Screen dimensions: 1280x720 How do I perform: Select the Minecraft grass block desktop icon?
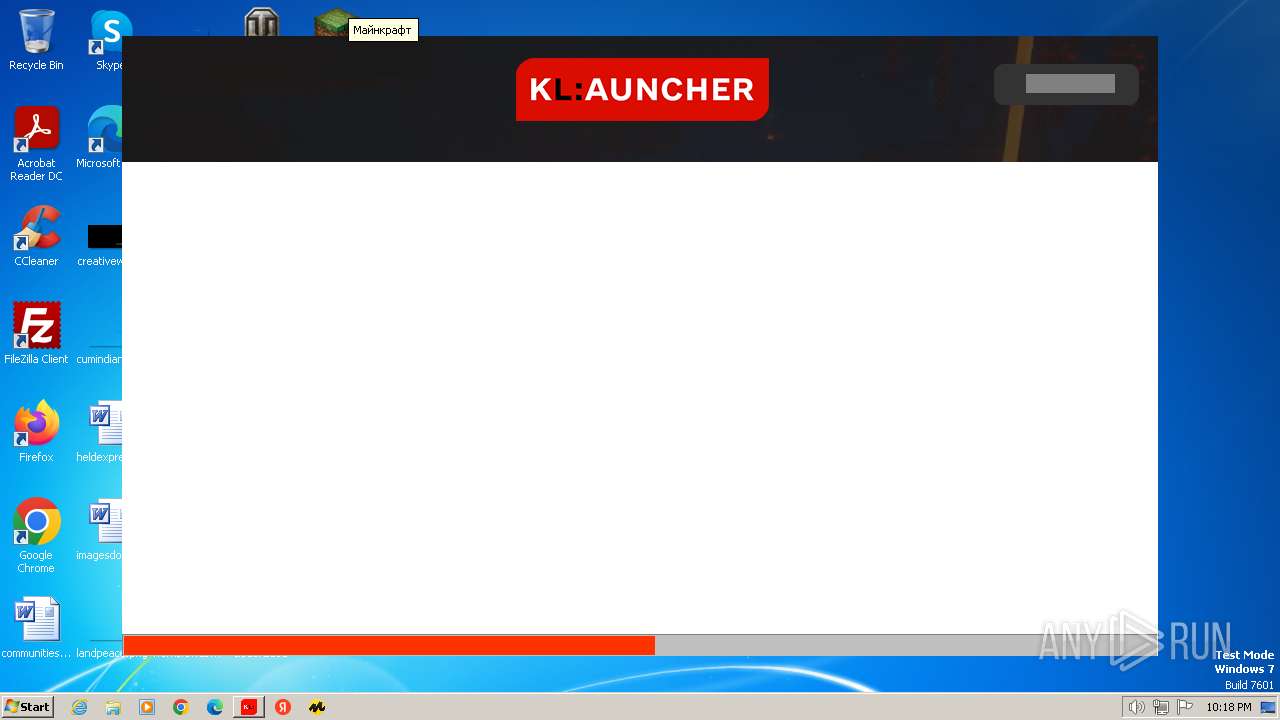(333, 22)
